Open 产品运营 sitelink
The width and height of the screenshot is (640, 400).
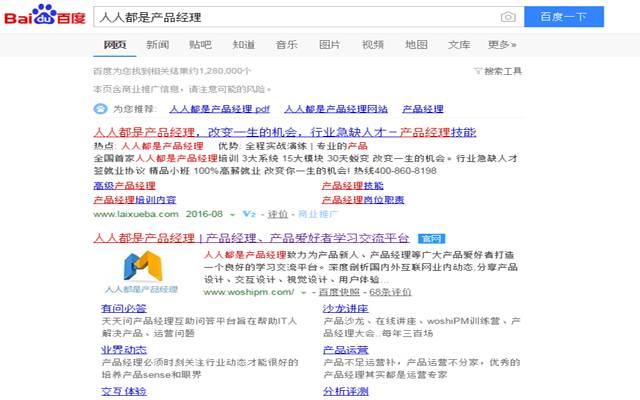click(346, 350)
